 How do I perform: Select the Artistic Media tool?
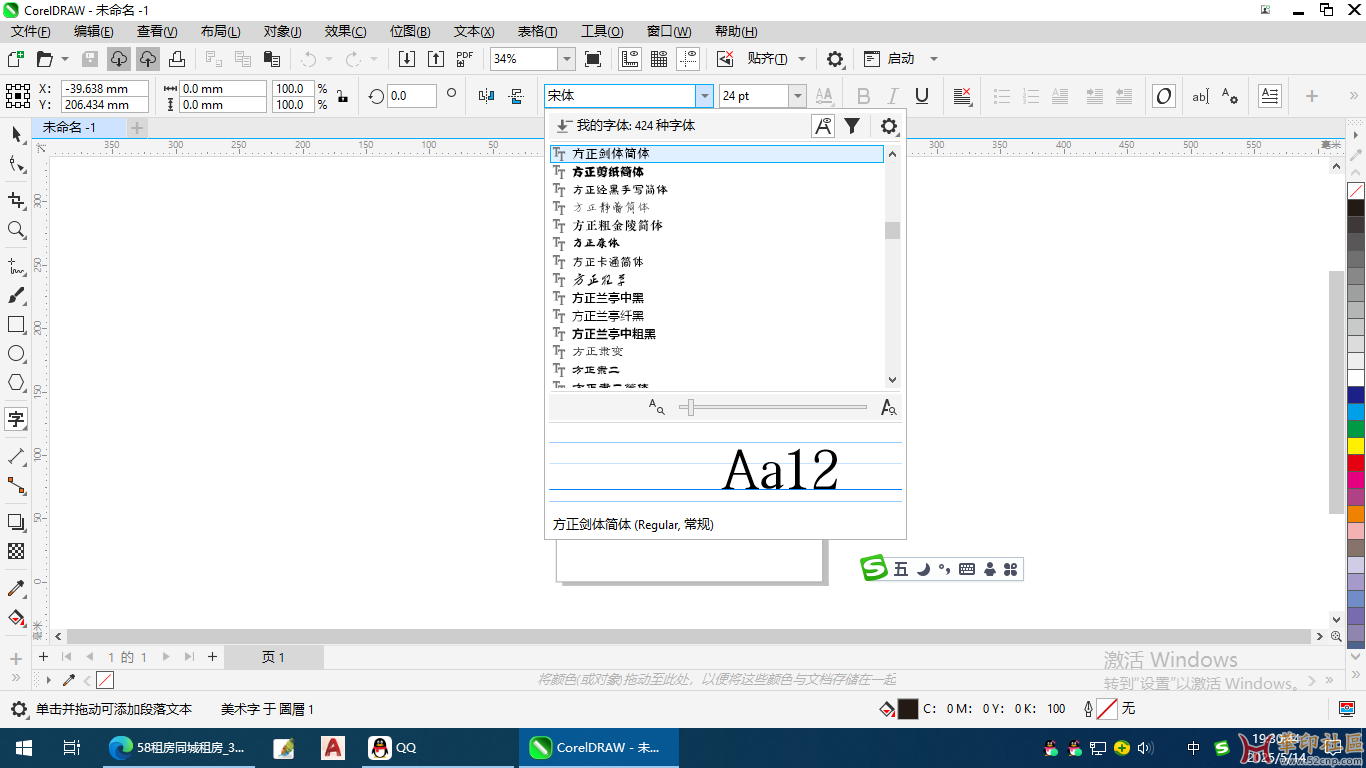16,296
